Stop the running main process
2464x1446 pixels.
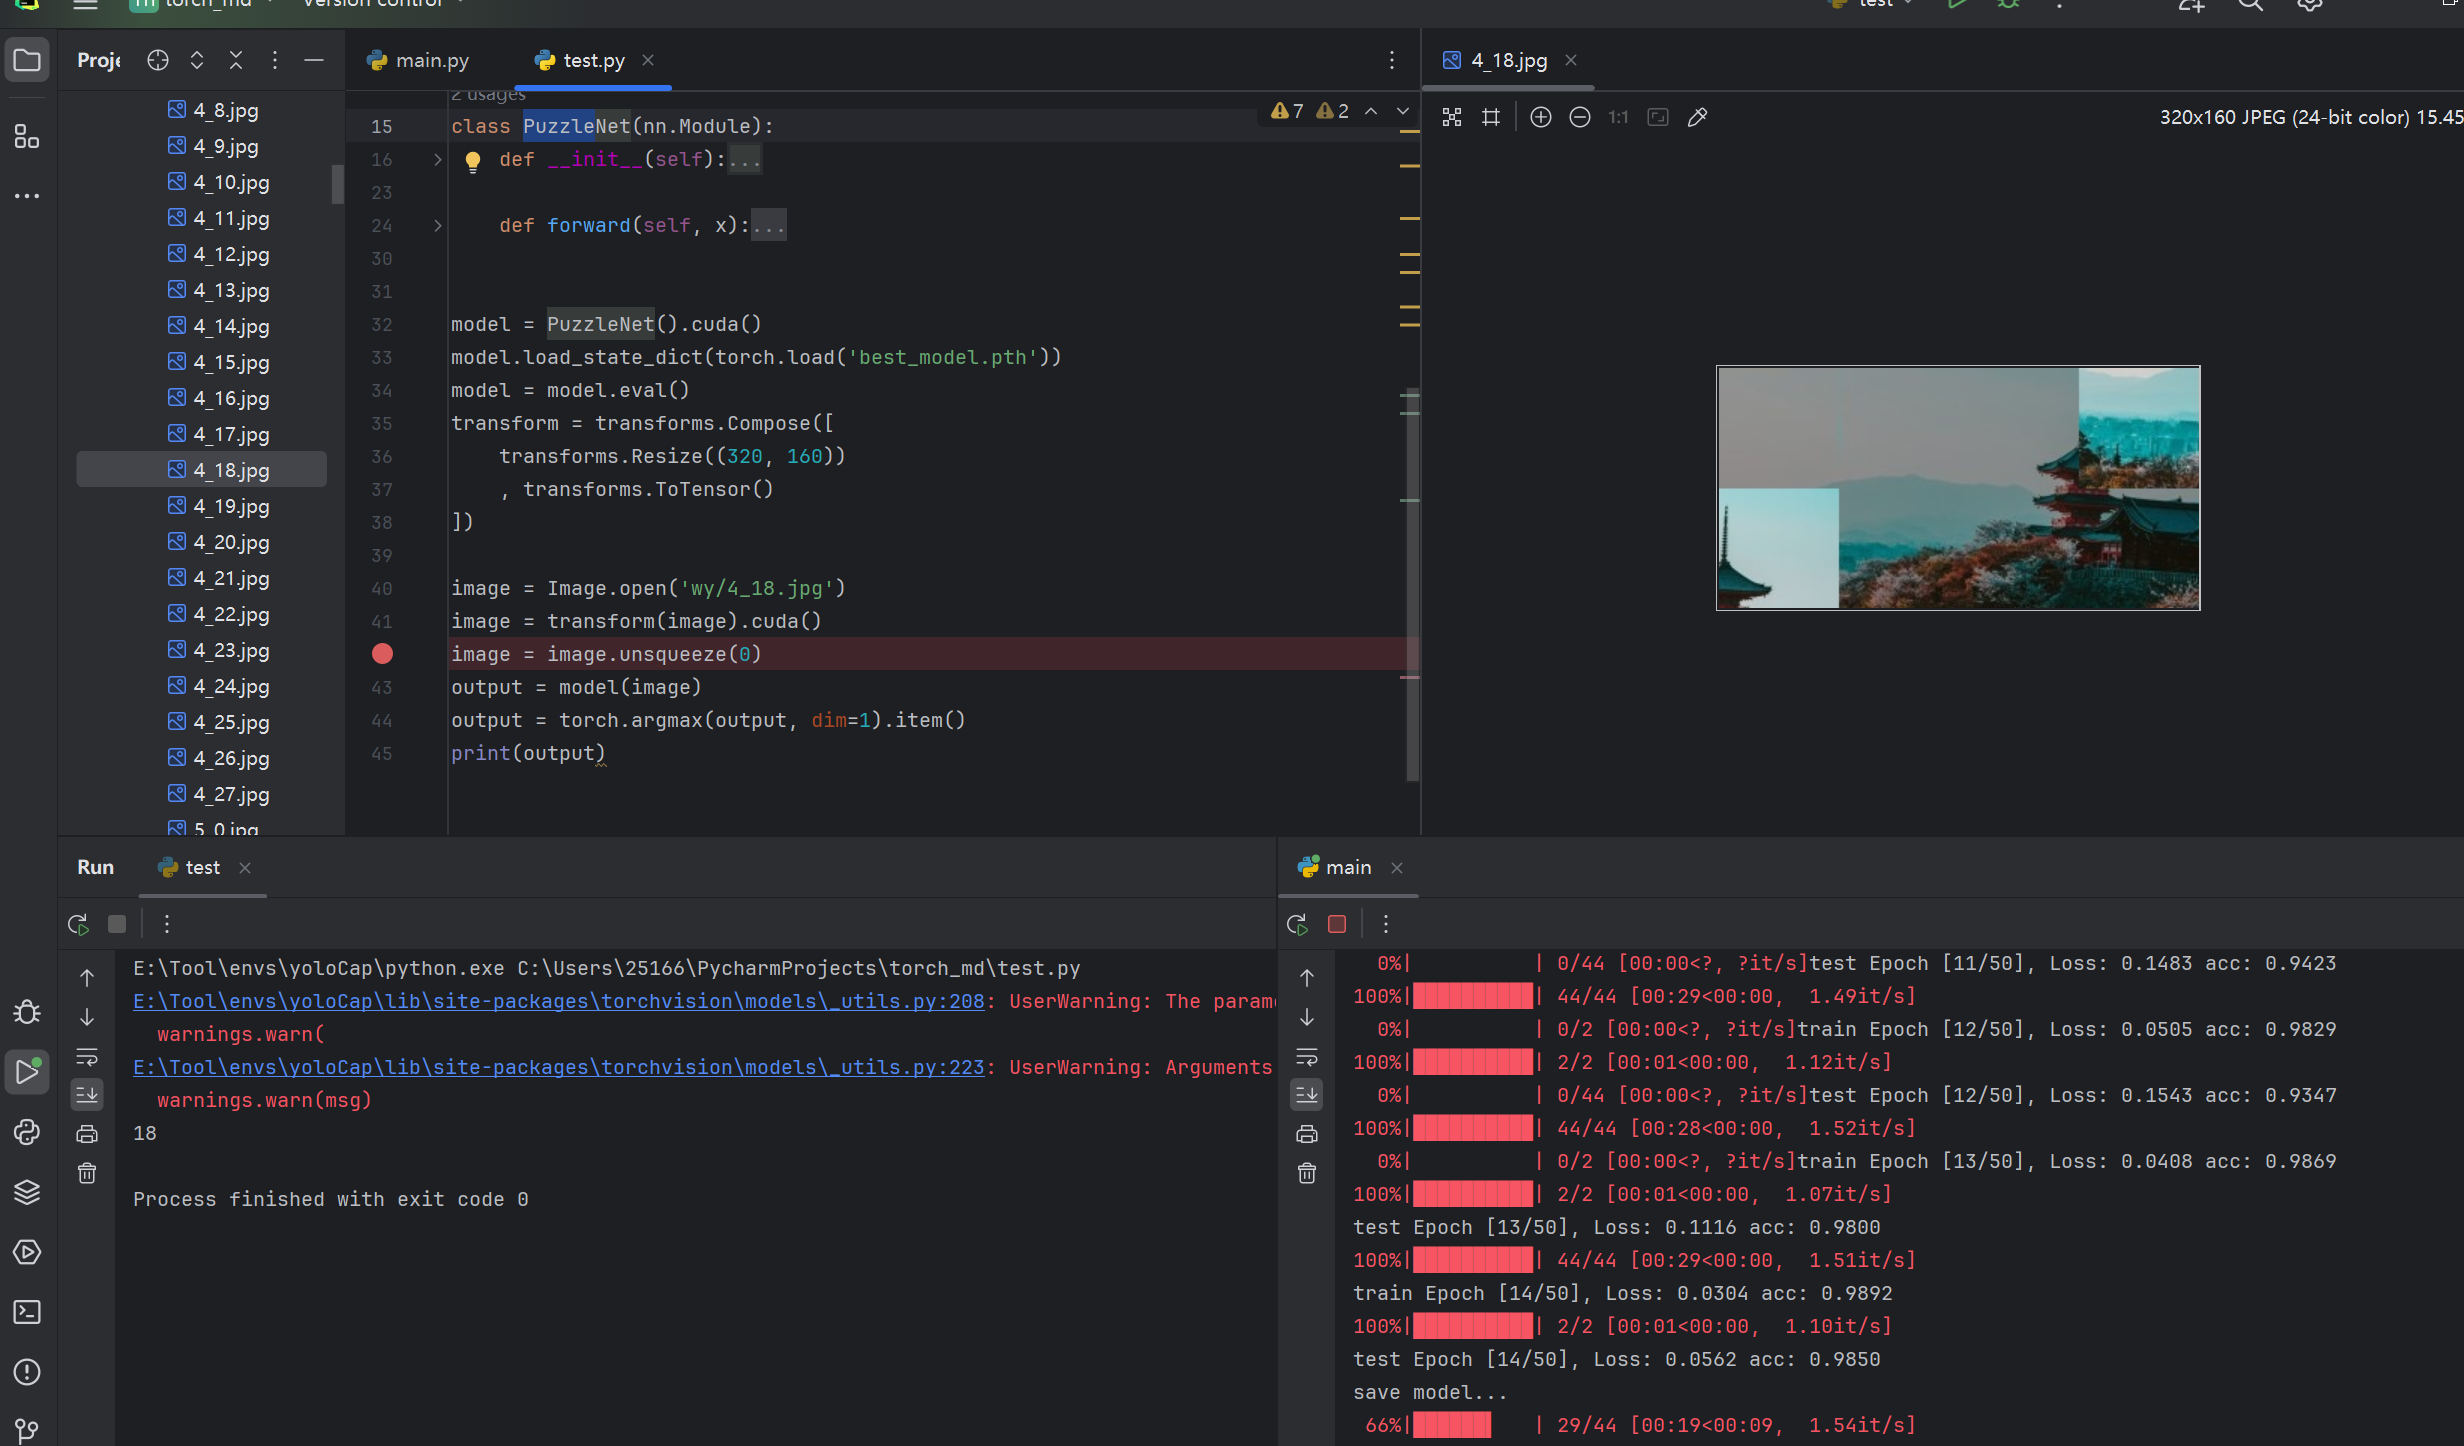[1337, 924]
